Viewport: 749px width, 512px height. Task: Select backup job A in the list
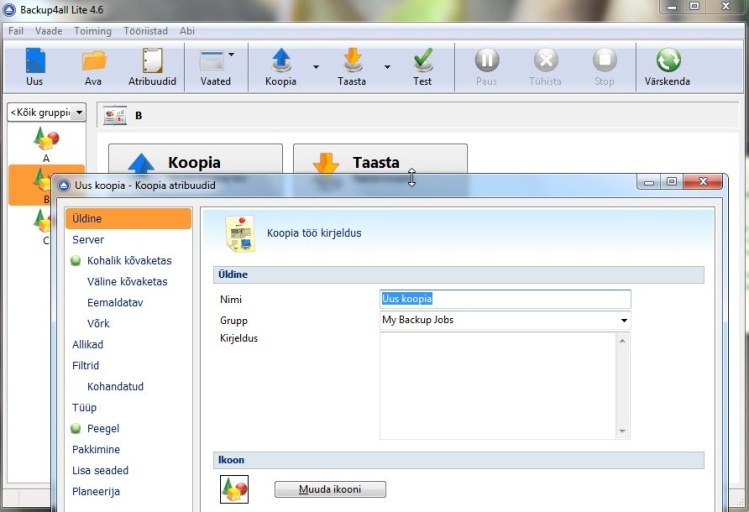pyautogui.click(x=46, y=144)
